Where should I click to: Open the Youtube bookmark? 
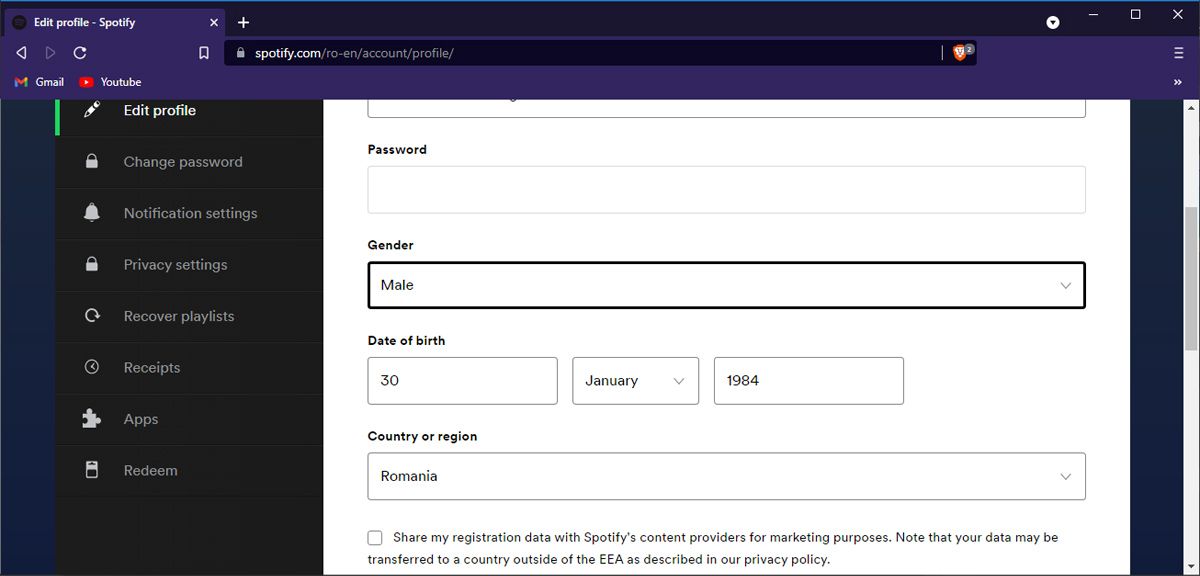click(110, 82)
